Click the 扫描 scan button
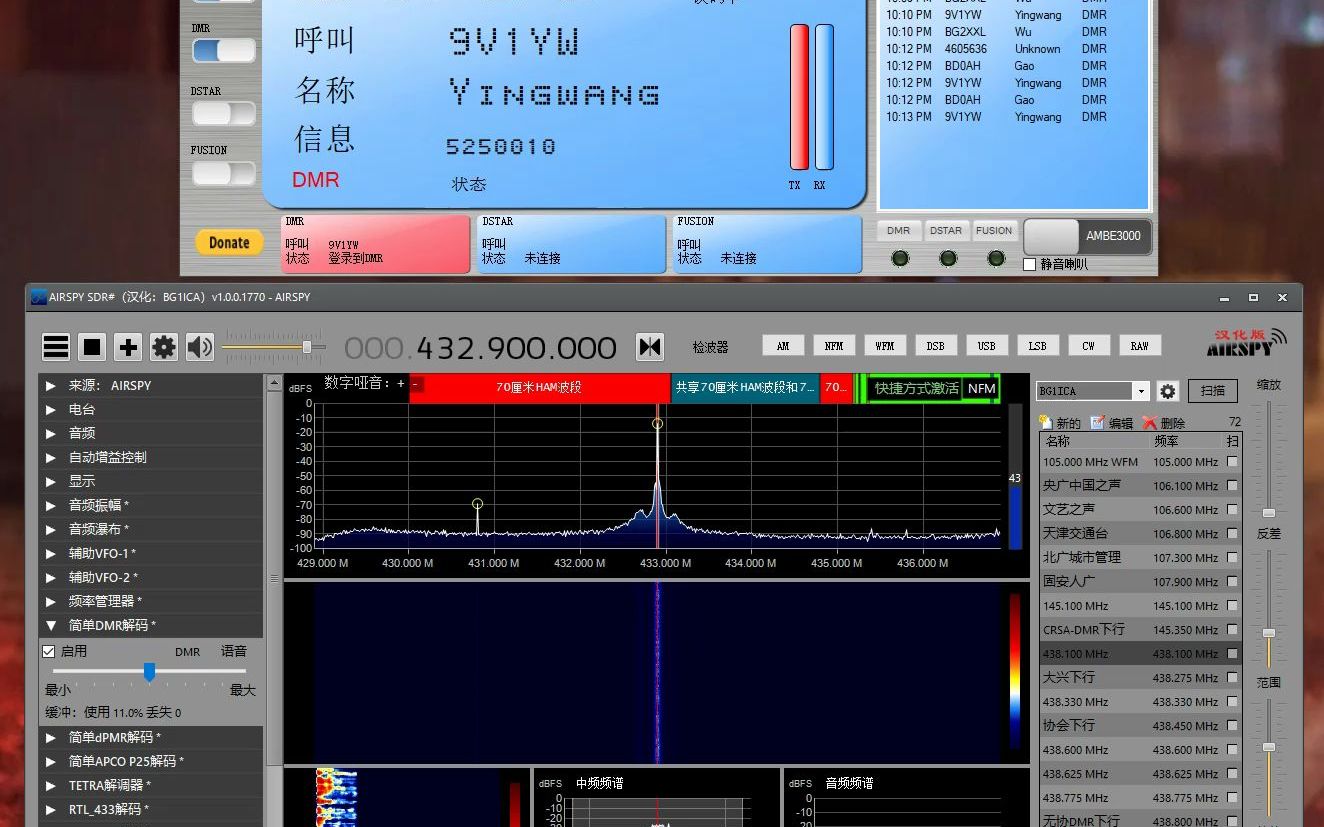 [1213, 391]
